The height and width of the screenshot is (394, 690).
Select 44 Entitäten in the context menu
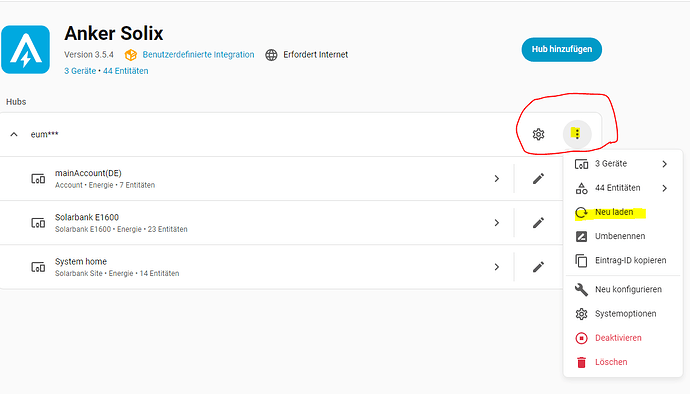pos(623,188)
